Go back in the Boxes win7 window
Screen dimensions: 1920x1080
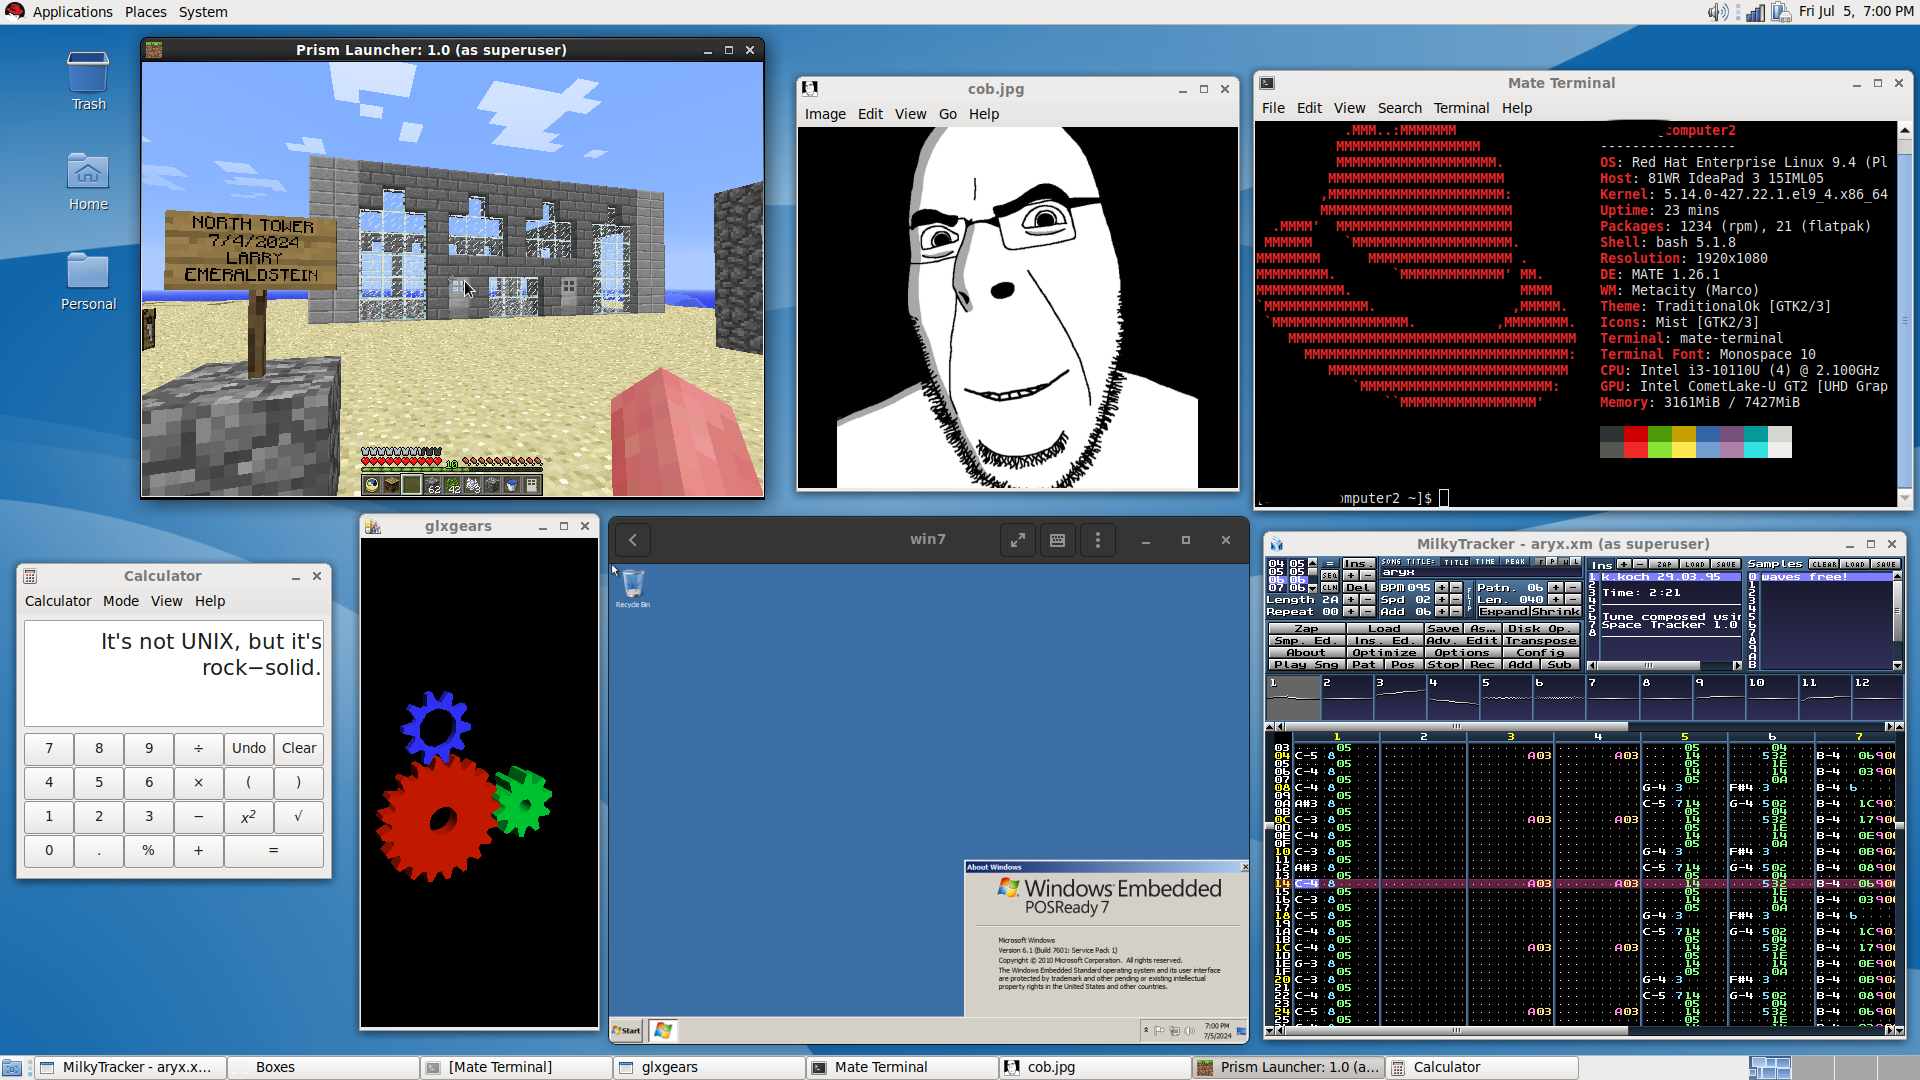(633, 540)
